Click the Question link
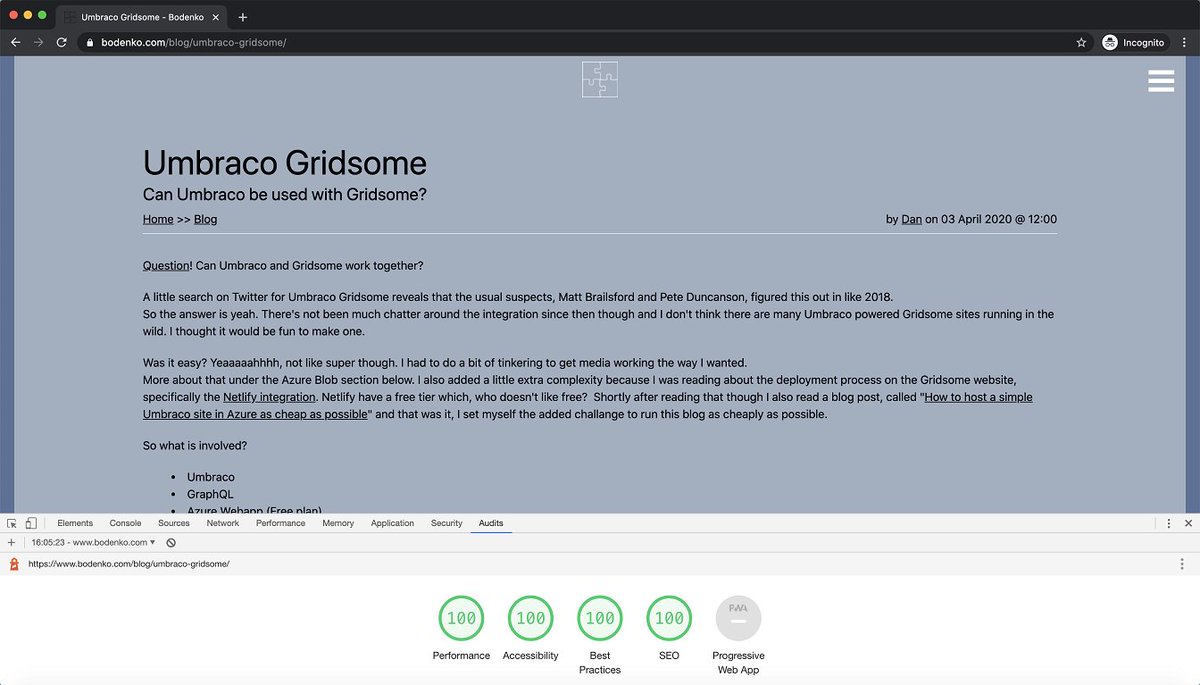Image resolution: width=1200 pixels, height=685 pixels. (x=166, y=266)
